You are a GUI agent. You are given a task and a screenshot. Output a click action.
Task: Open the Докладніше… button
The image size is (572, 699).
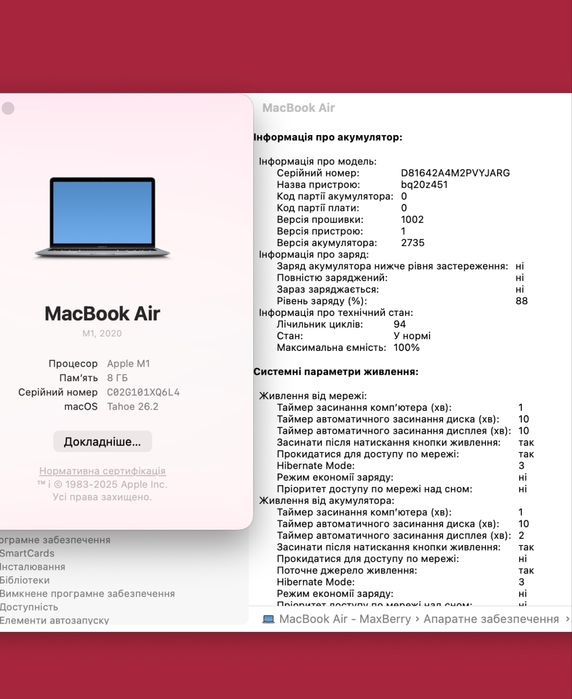[103, 441]
